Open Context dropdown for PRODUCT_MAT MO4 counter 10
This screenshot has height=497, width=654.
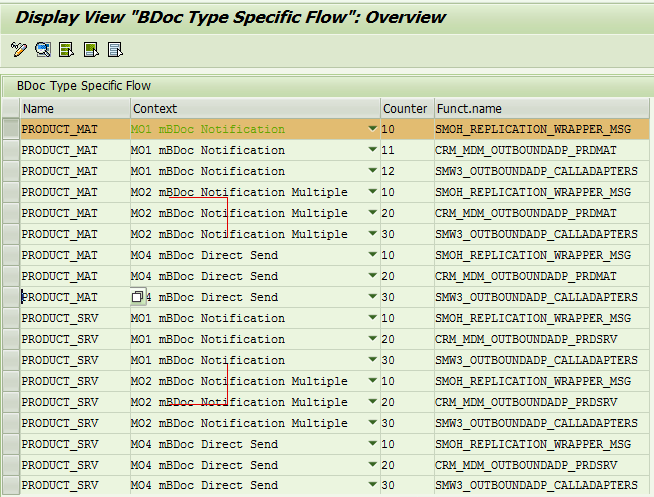point(372,254)
